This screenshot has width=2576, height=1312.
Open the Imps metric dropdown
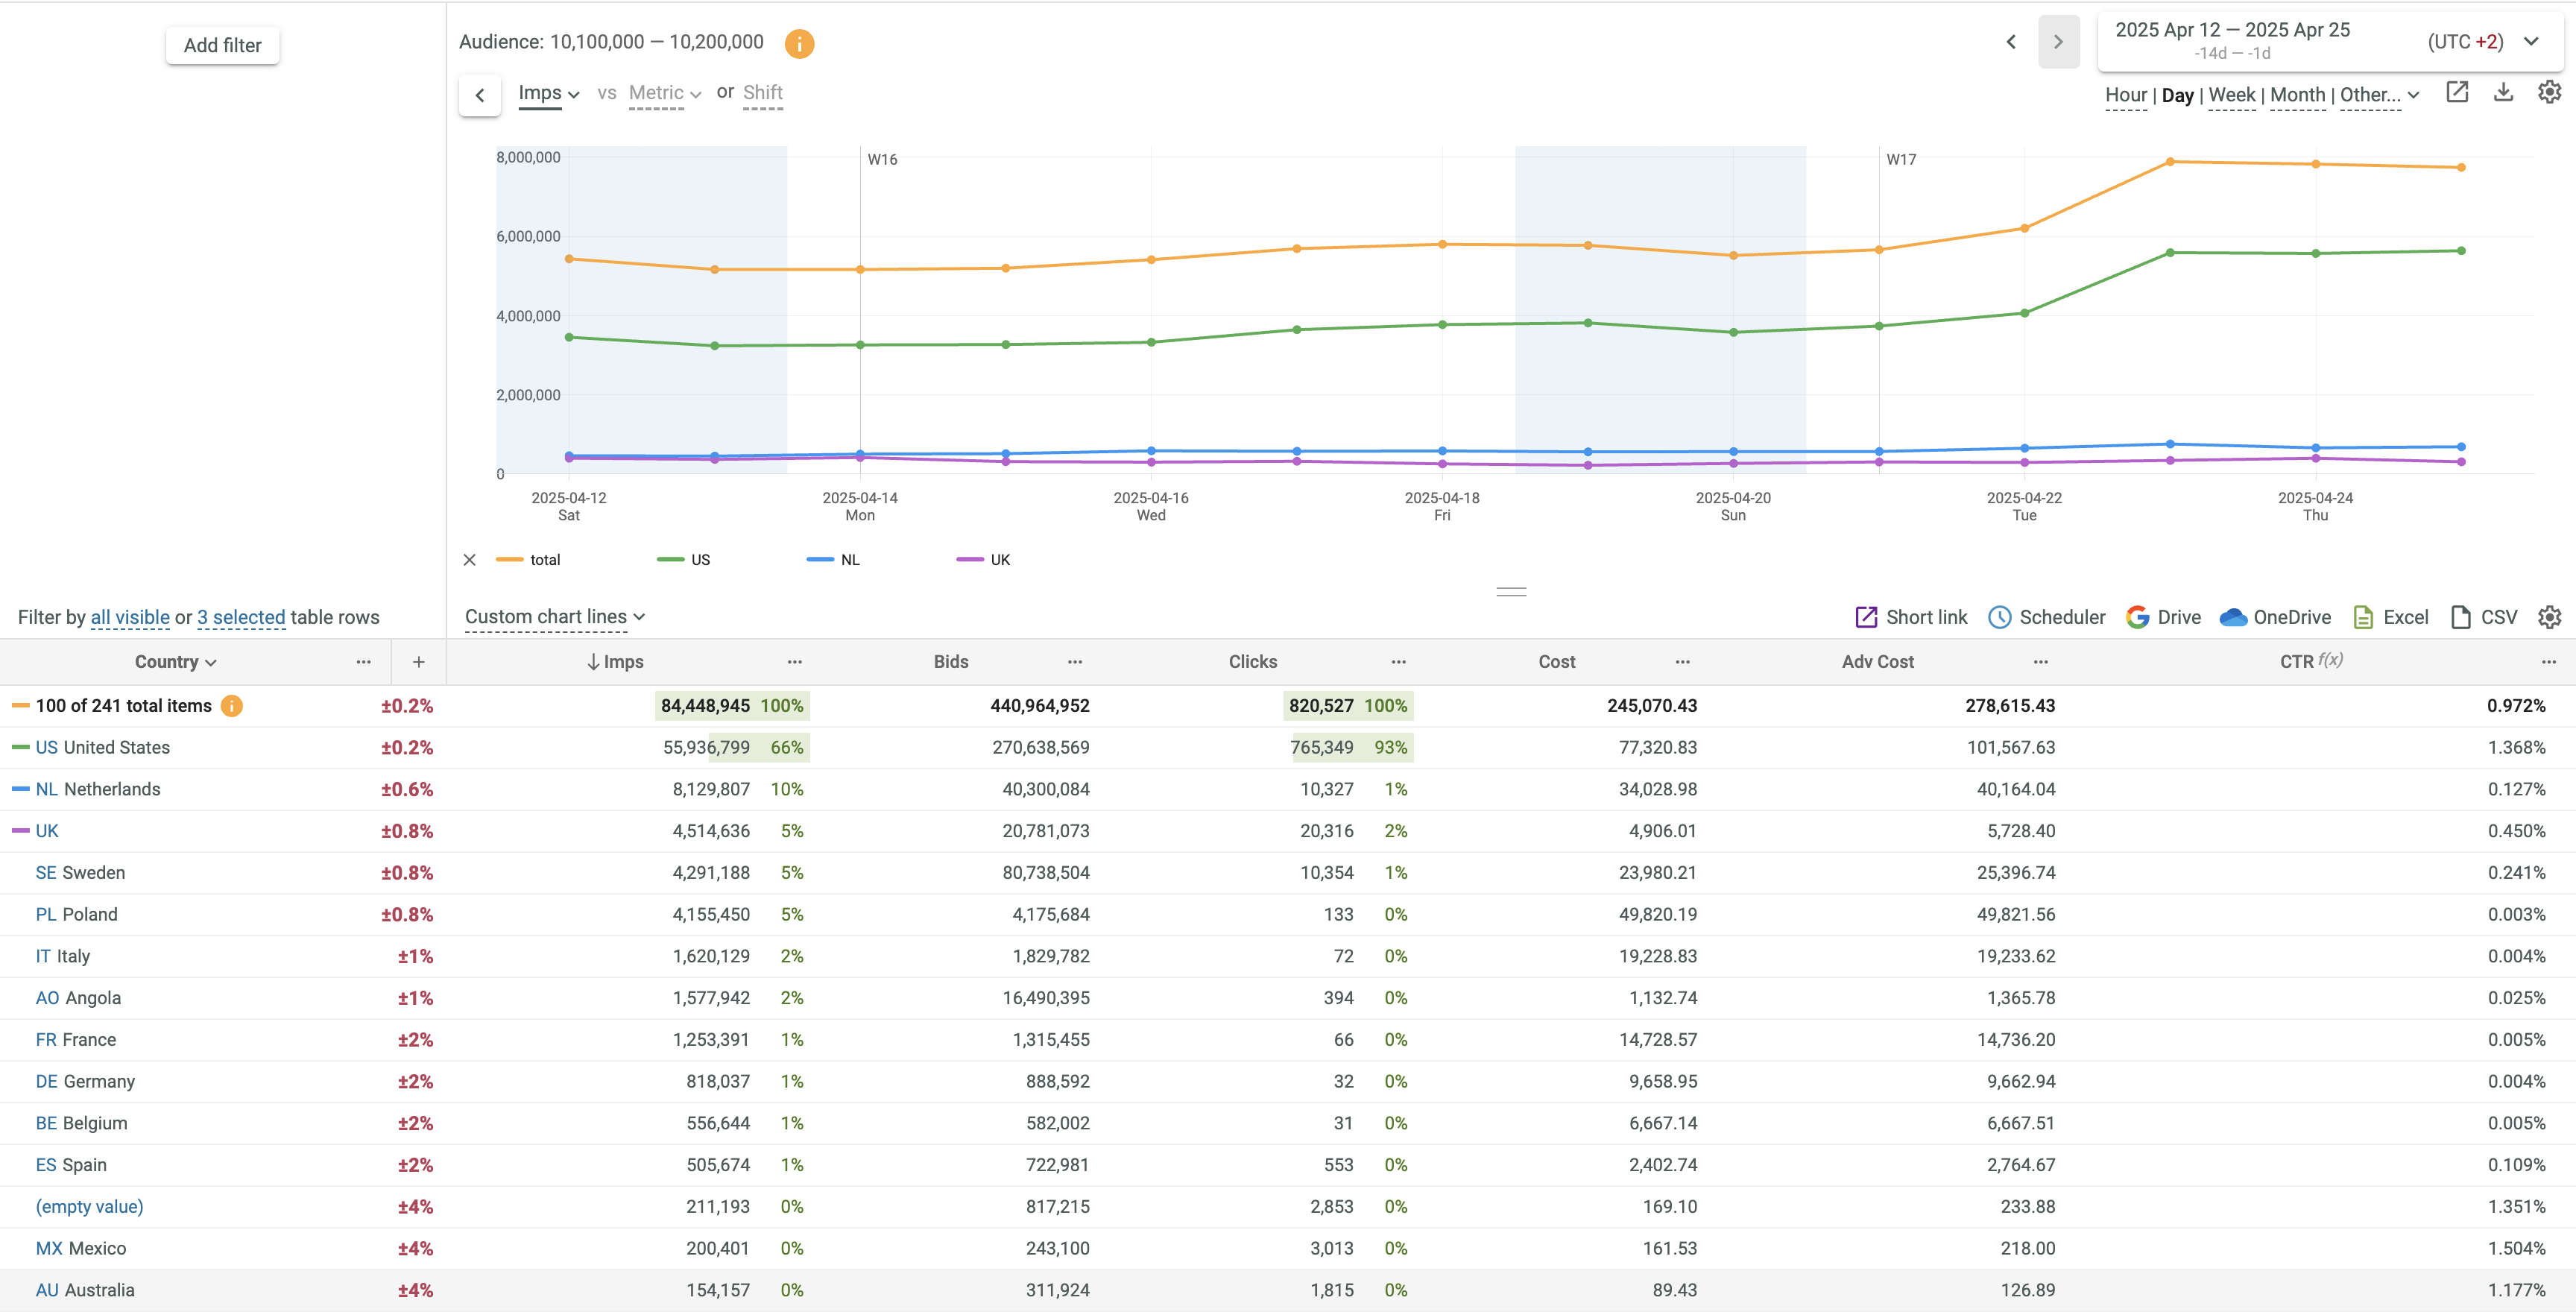[x=548, y=94]
